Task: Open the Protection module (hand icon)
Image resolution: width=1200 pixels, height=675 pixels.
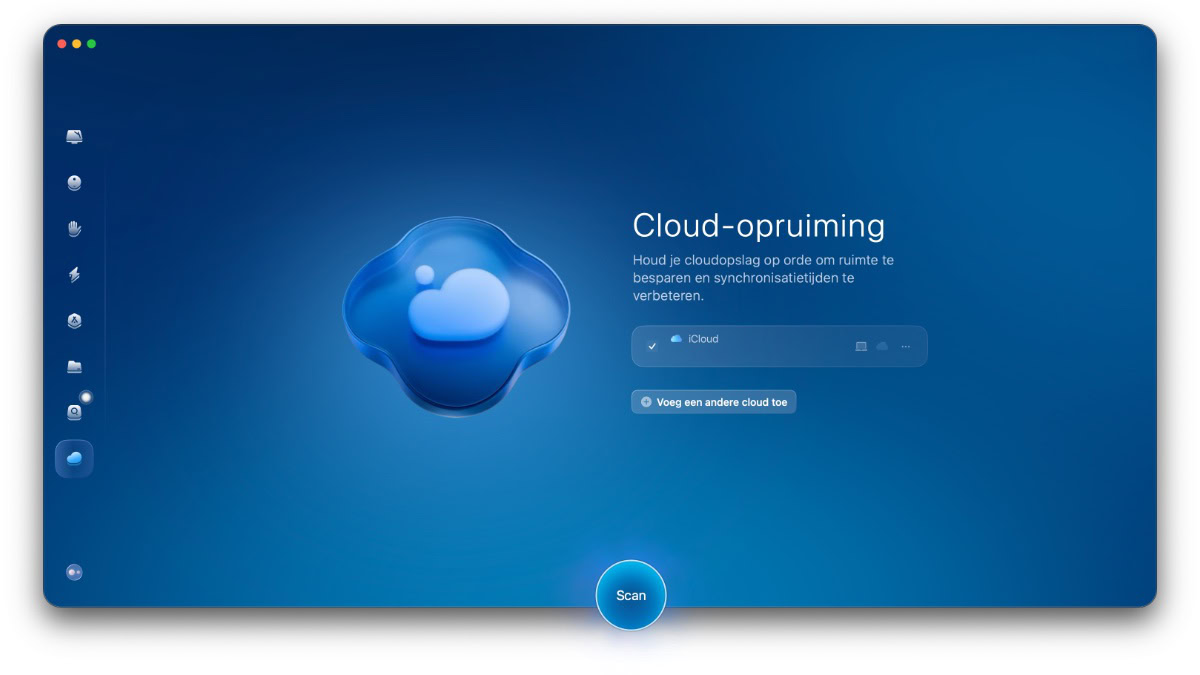Action: (x=74, y=228)
